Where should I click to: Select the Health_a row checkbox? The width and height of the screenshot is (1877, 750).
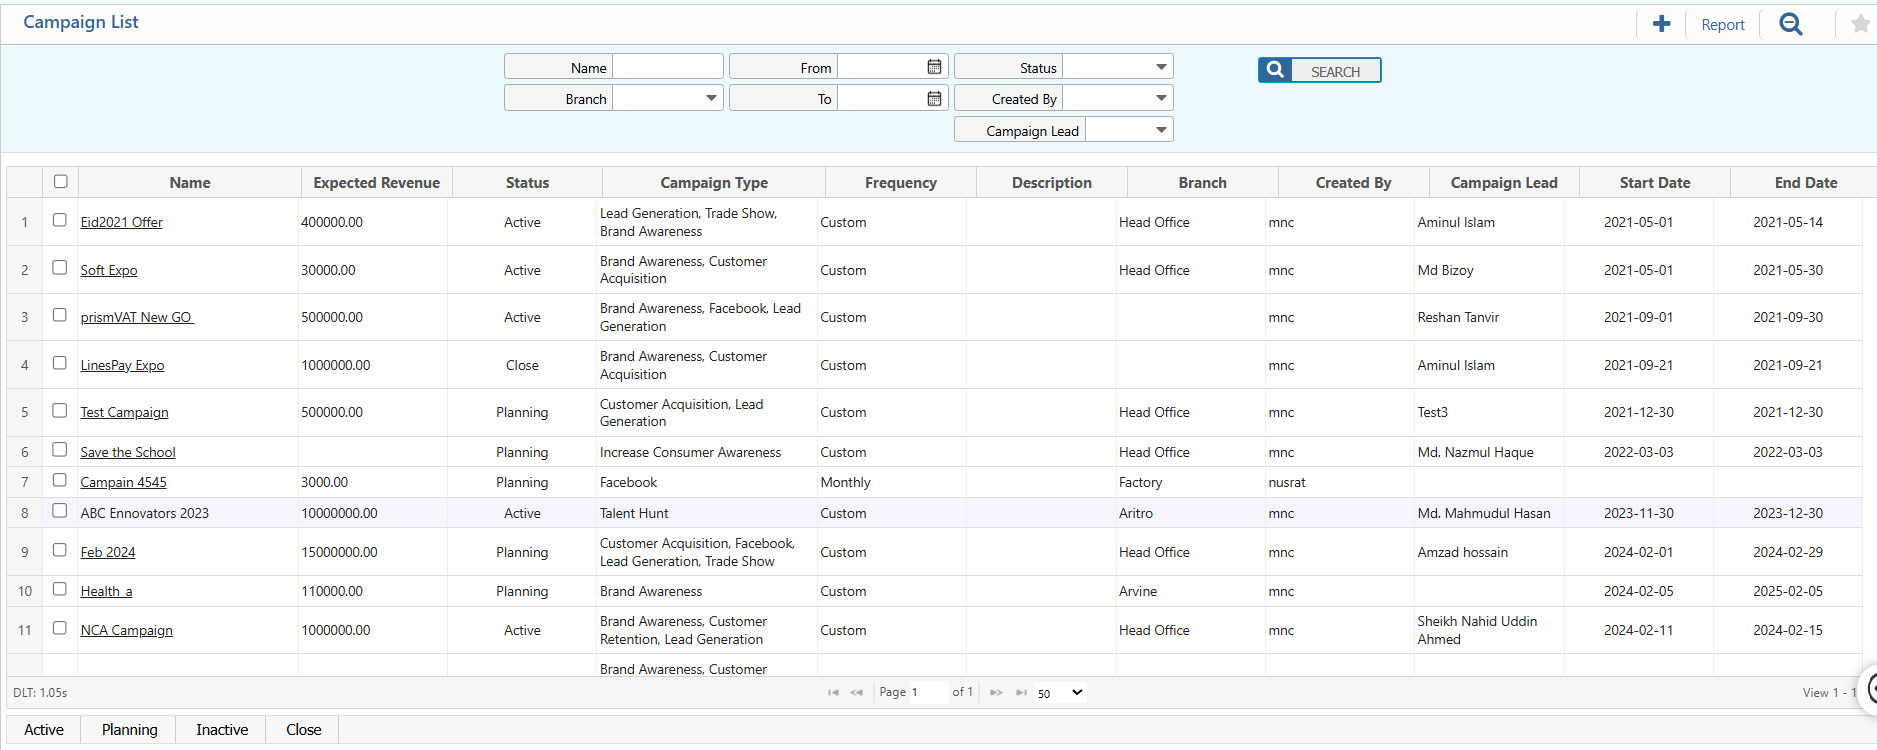pos(60,589)
